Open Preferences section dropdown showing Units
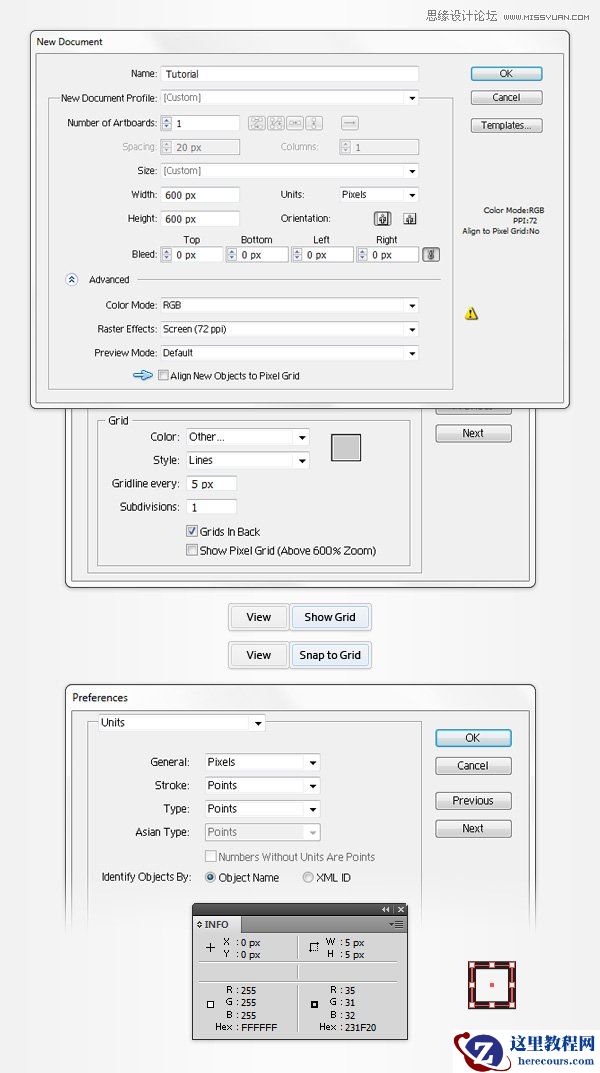The width and height of the screenshot is (600, 1073). pyautogui.click(x=181, y=723)
